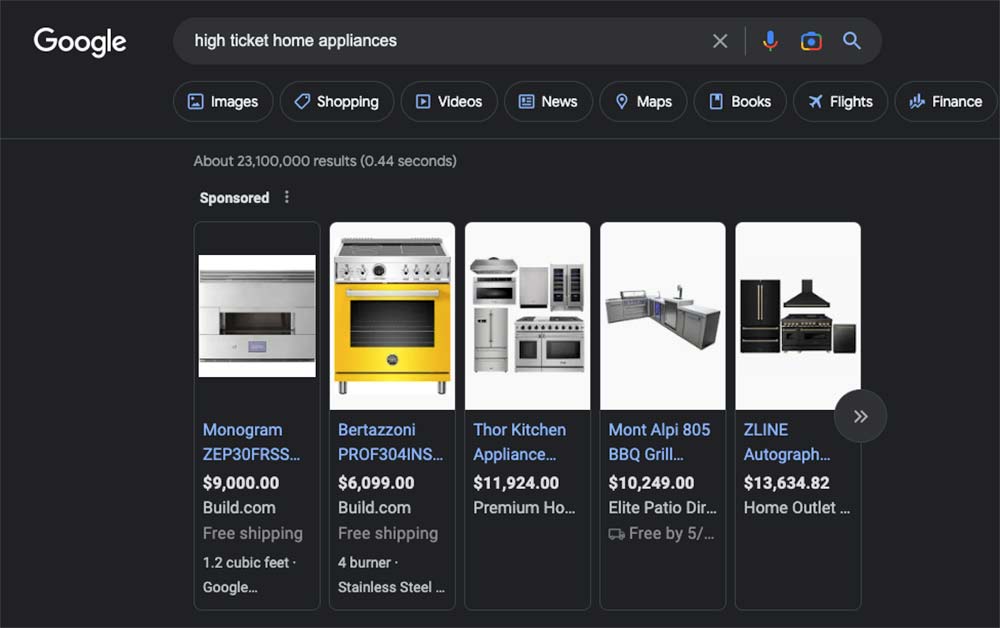
Task: Click Free shipping under the Monogram listing
Action: point(253,533)
